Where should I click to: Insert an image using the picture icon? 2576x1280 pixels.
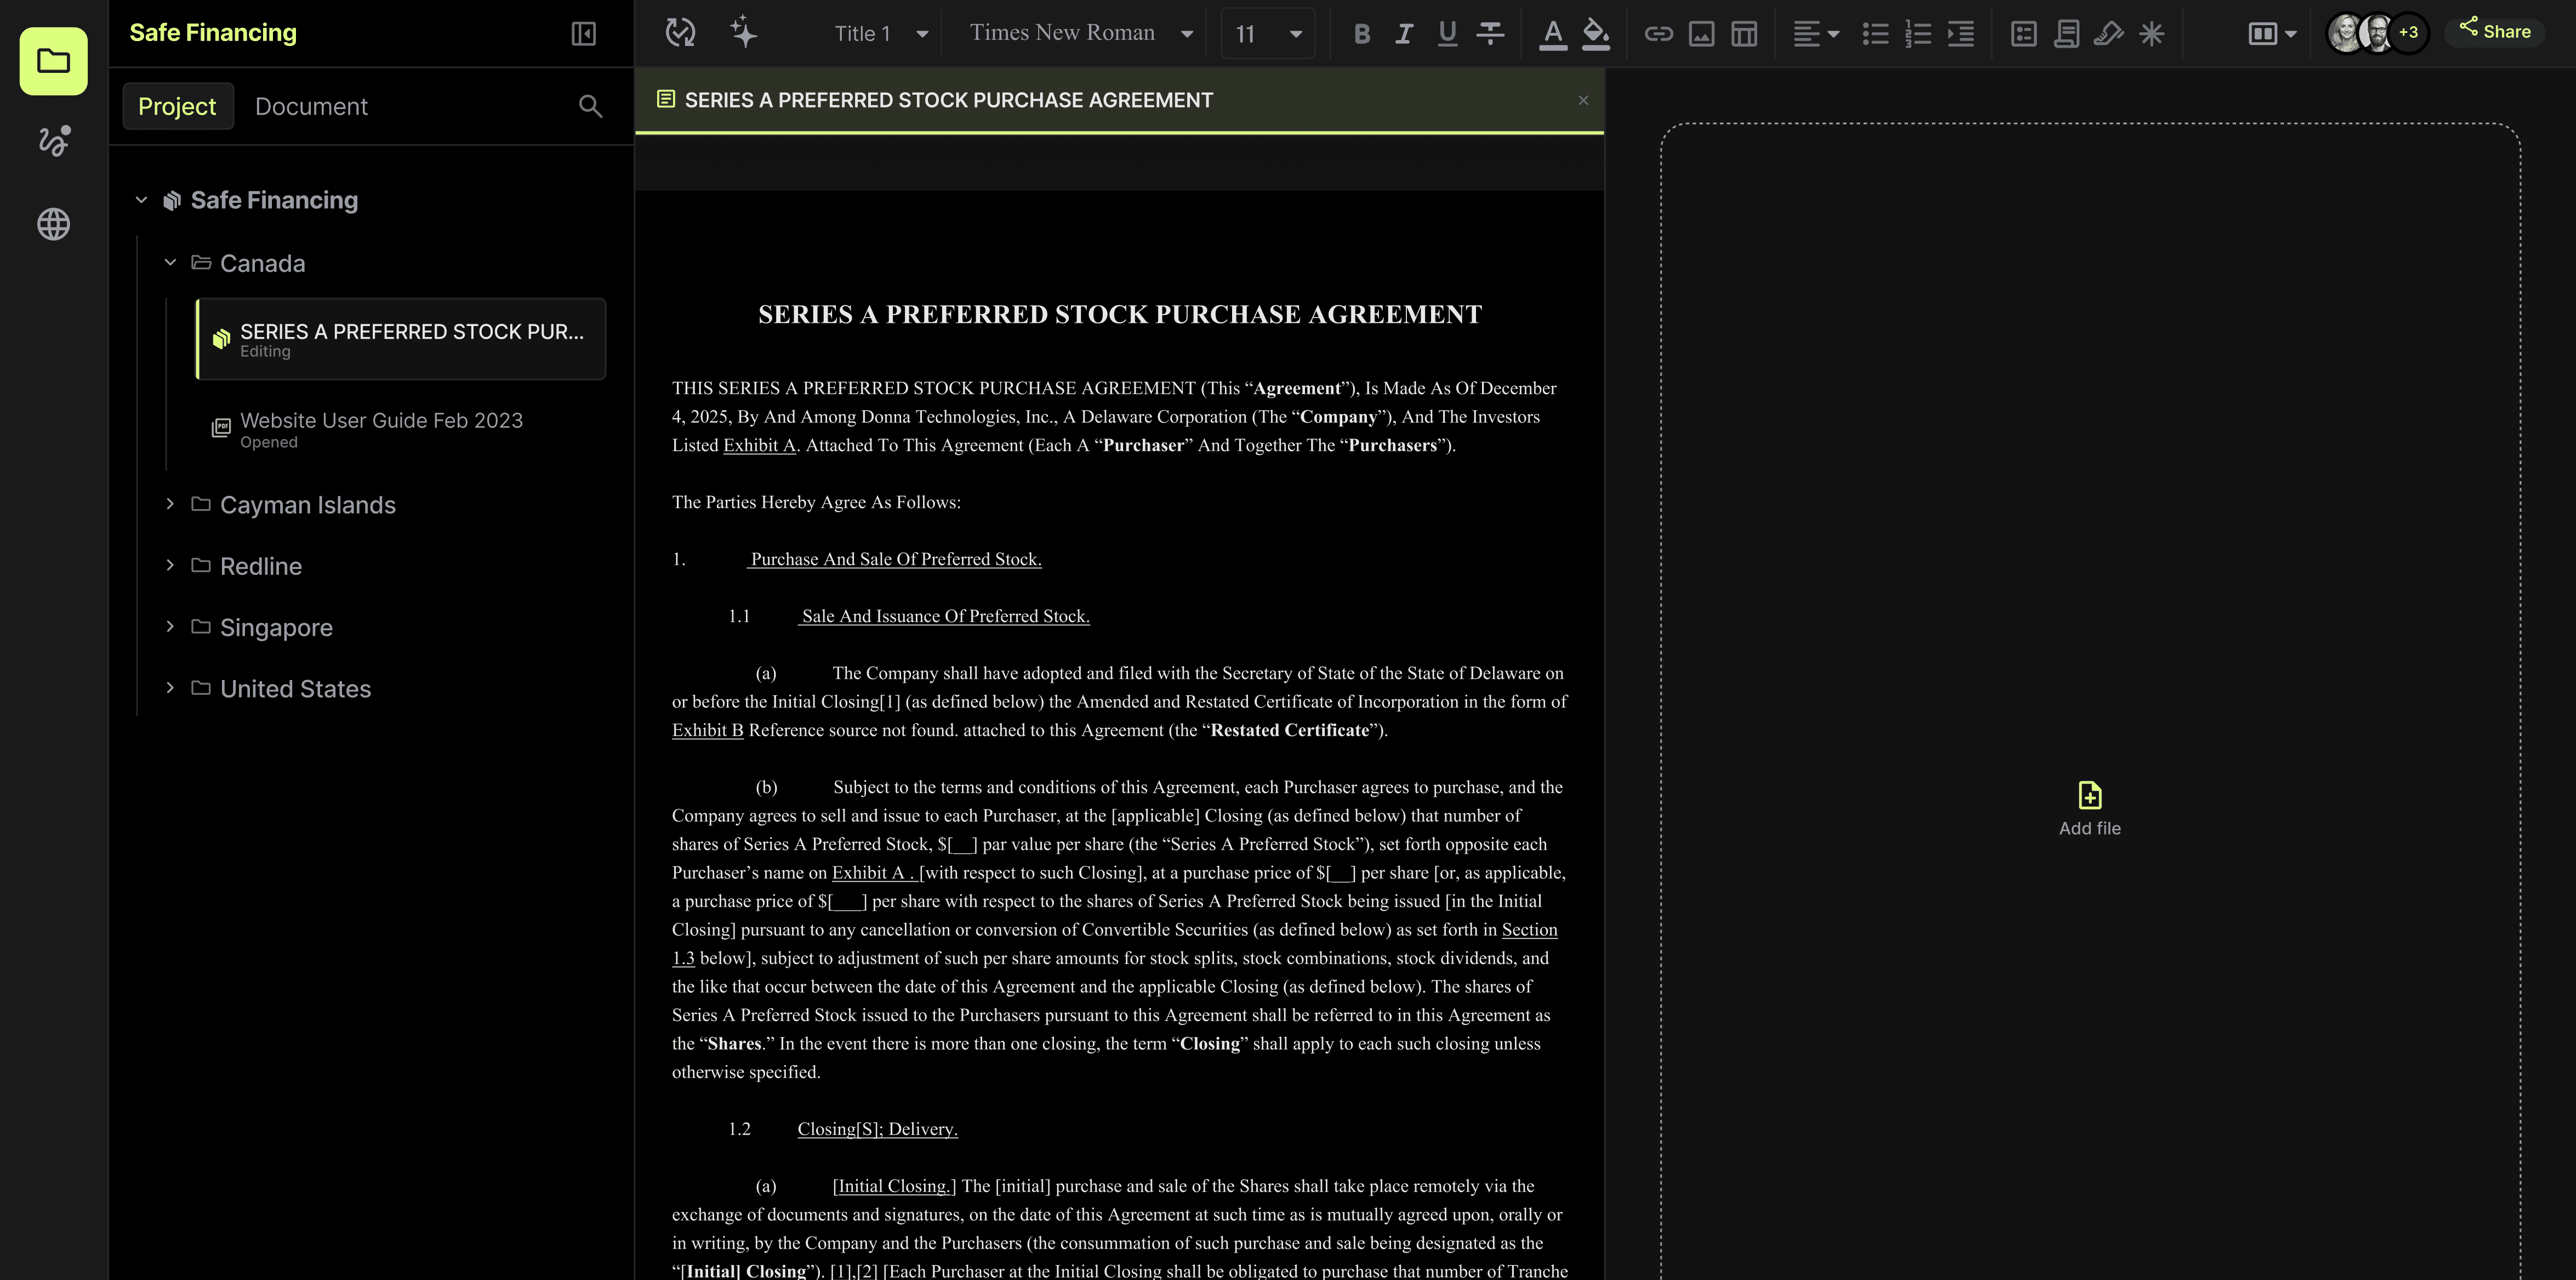tap(1701, 34)
